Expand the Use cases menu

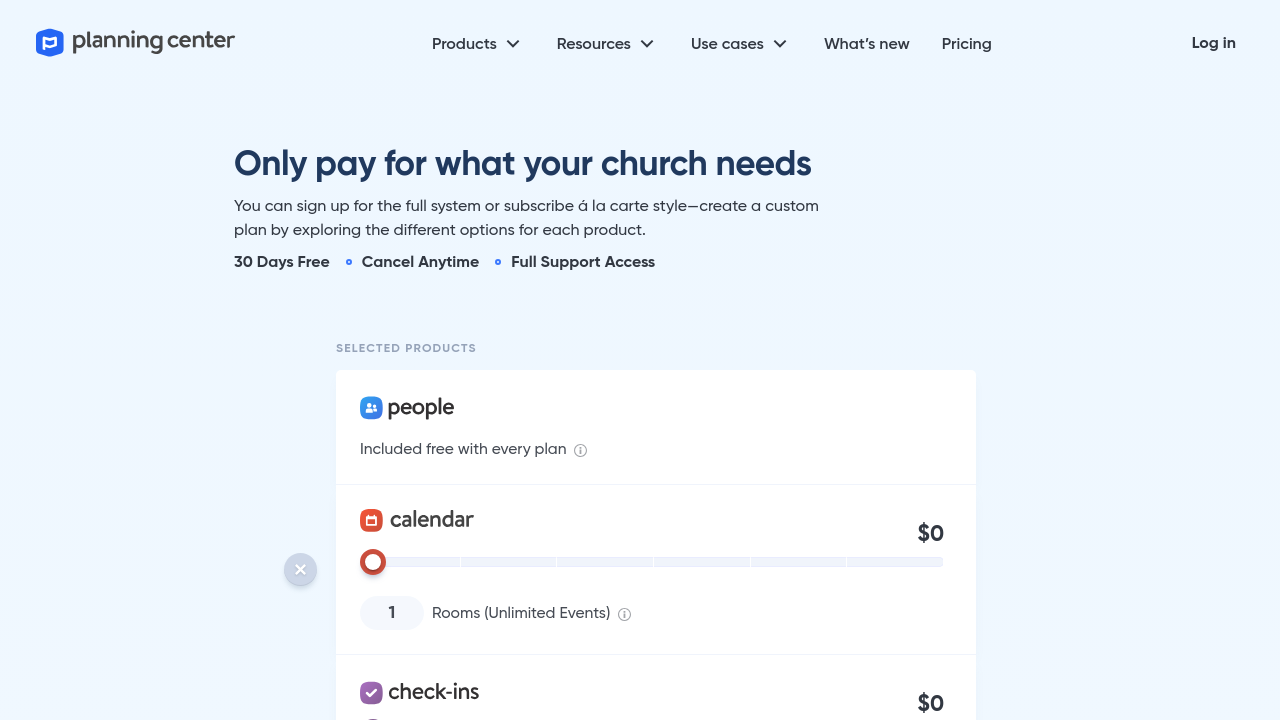click(739, 44)
